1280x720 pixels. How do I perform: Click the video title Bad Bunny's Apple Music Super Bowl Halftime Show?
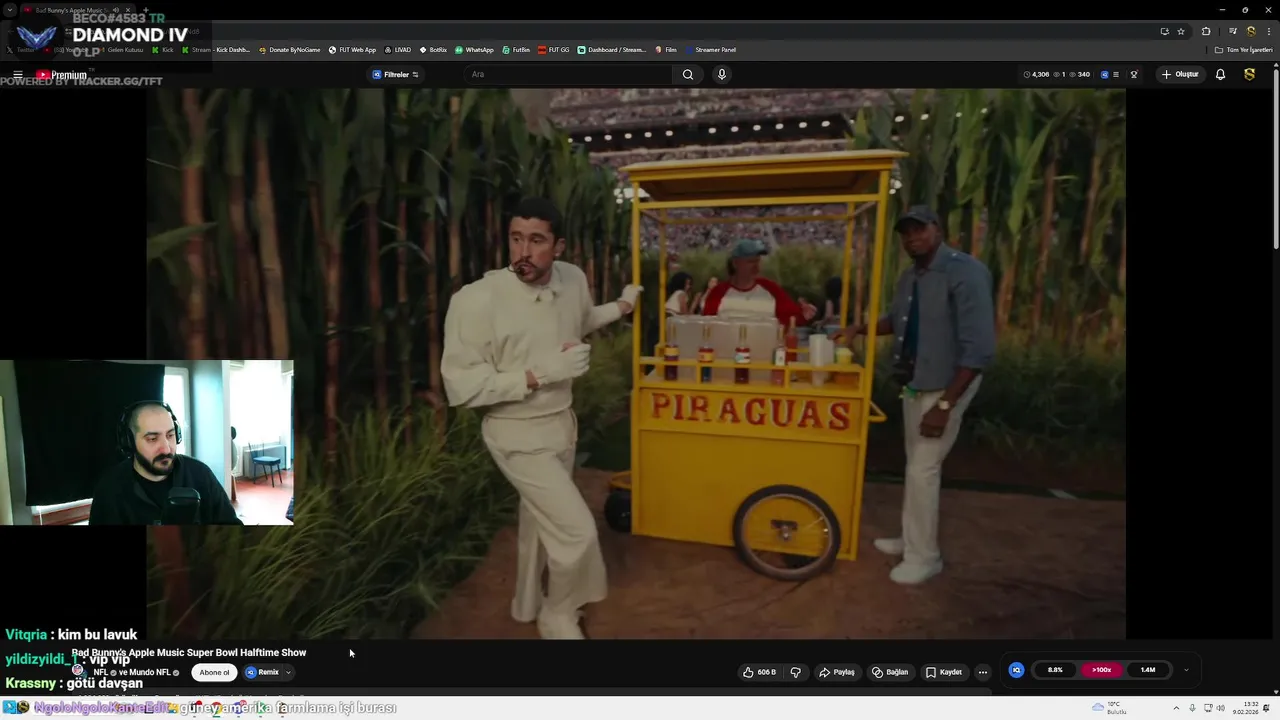(x=189, y=652)
